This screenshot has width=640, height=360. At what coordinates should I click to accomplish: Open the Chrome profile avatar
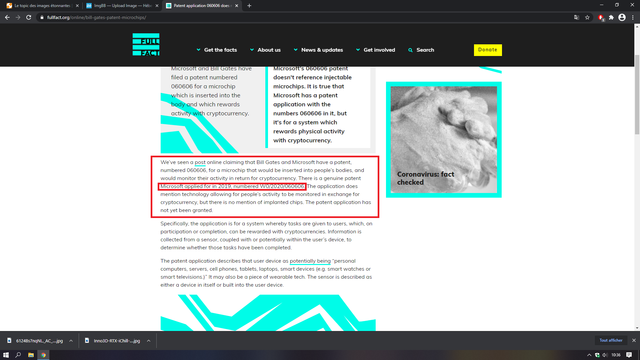pos(622,18)
